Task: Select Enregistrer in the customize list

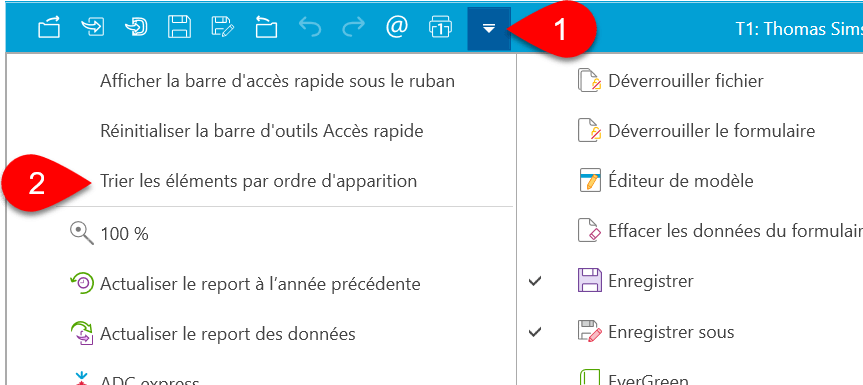Action: pos(651,282)
